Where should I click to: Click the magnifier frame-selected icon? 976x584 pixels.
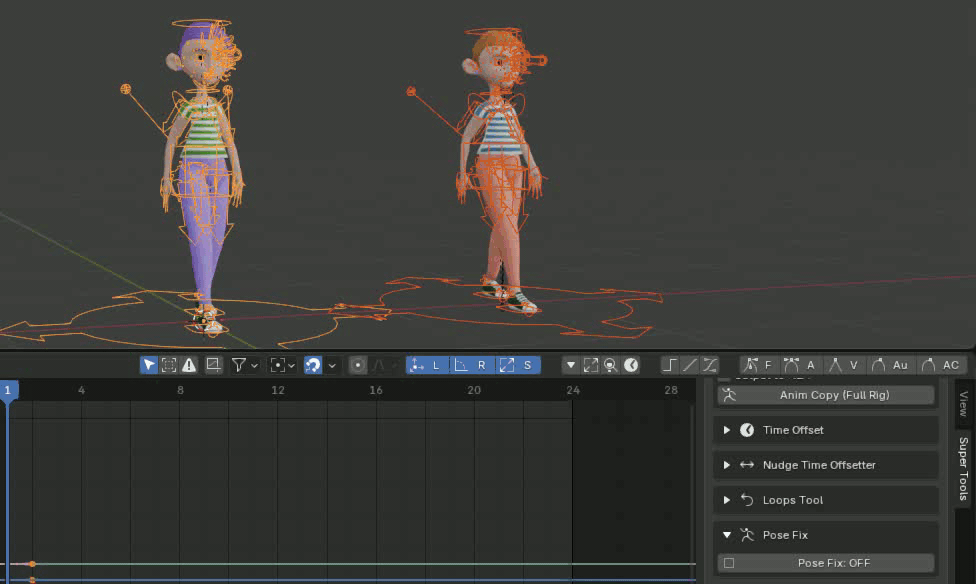611,365
